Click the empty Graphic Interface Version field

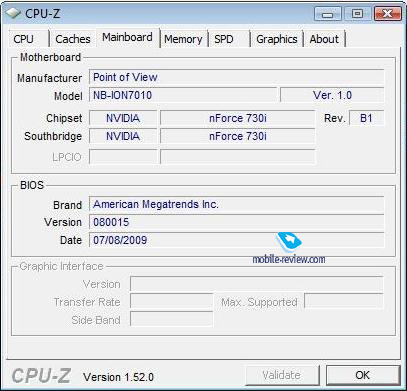pos(256,284)
